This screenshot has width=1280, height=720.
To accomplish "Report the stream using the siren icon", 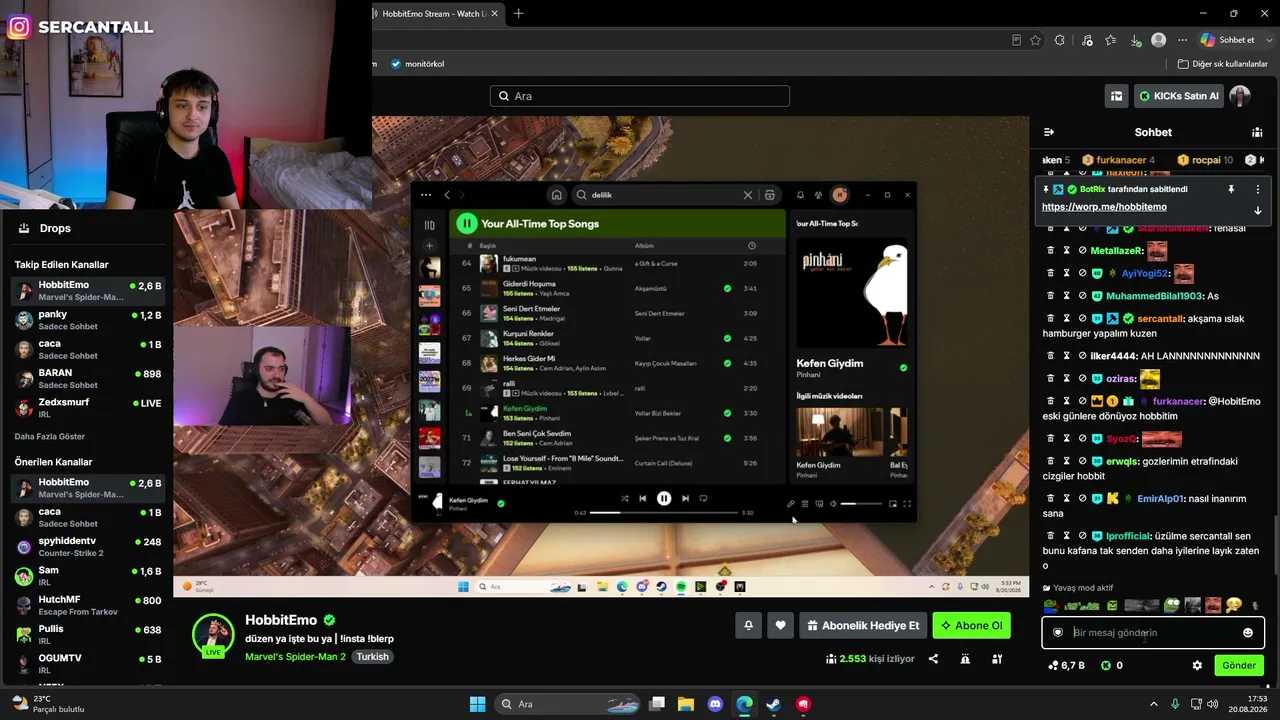I will point(965,659).
